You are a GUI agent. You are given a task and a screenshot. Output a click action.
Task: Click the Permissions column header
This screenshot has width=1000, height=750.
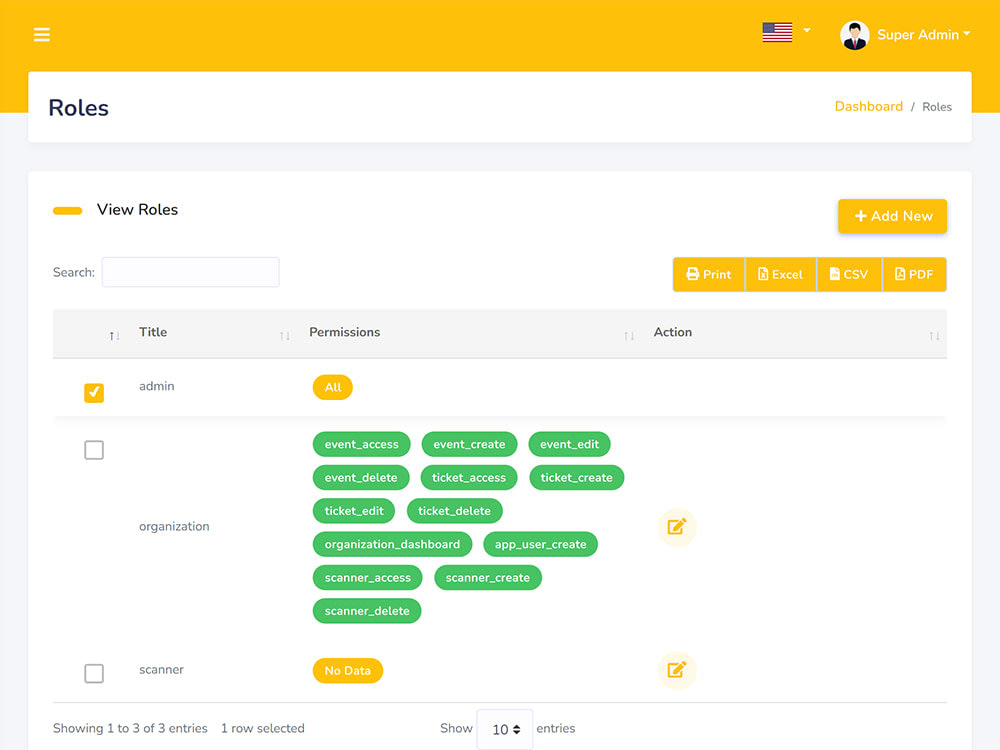(x=344, y=332)
